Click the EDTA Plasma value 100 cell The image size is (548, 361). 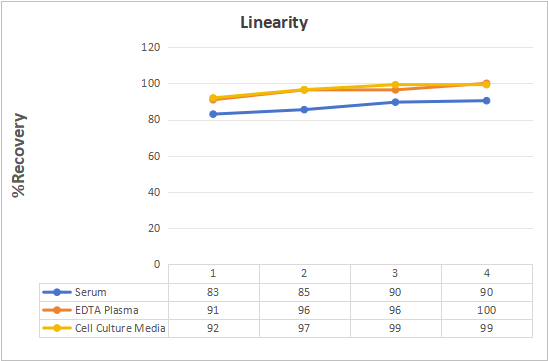pyautogui.click(x=487, y=310)
